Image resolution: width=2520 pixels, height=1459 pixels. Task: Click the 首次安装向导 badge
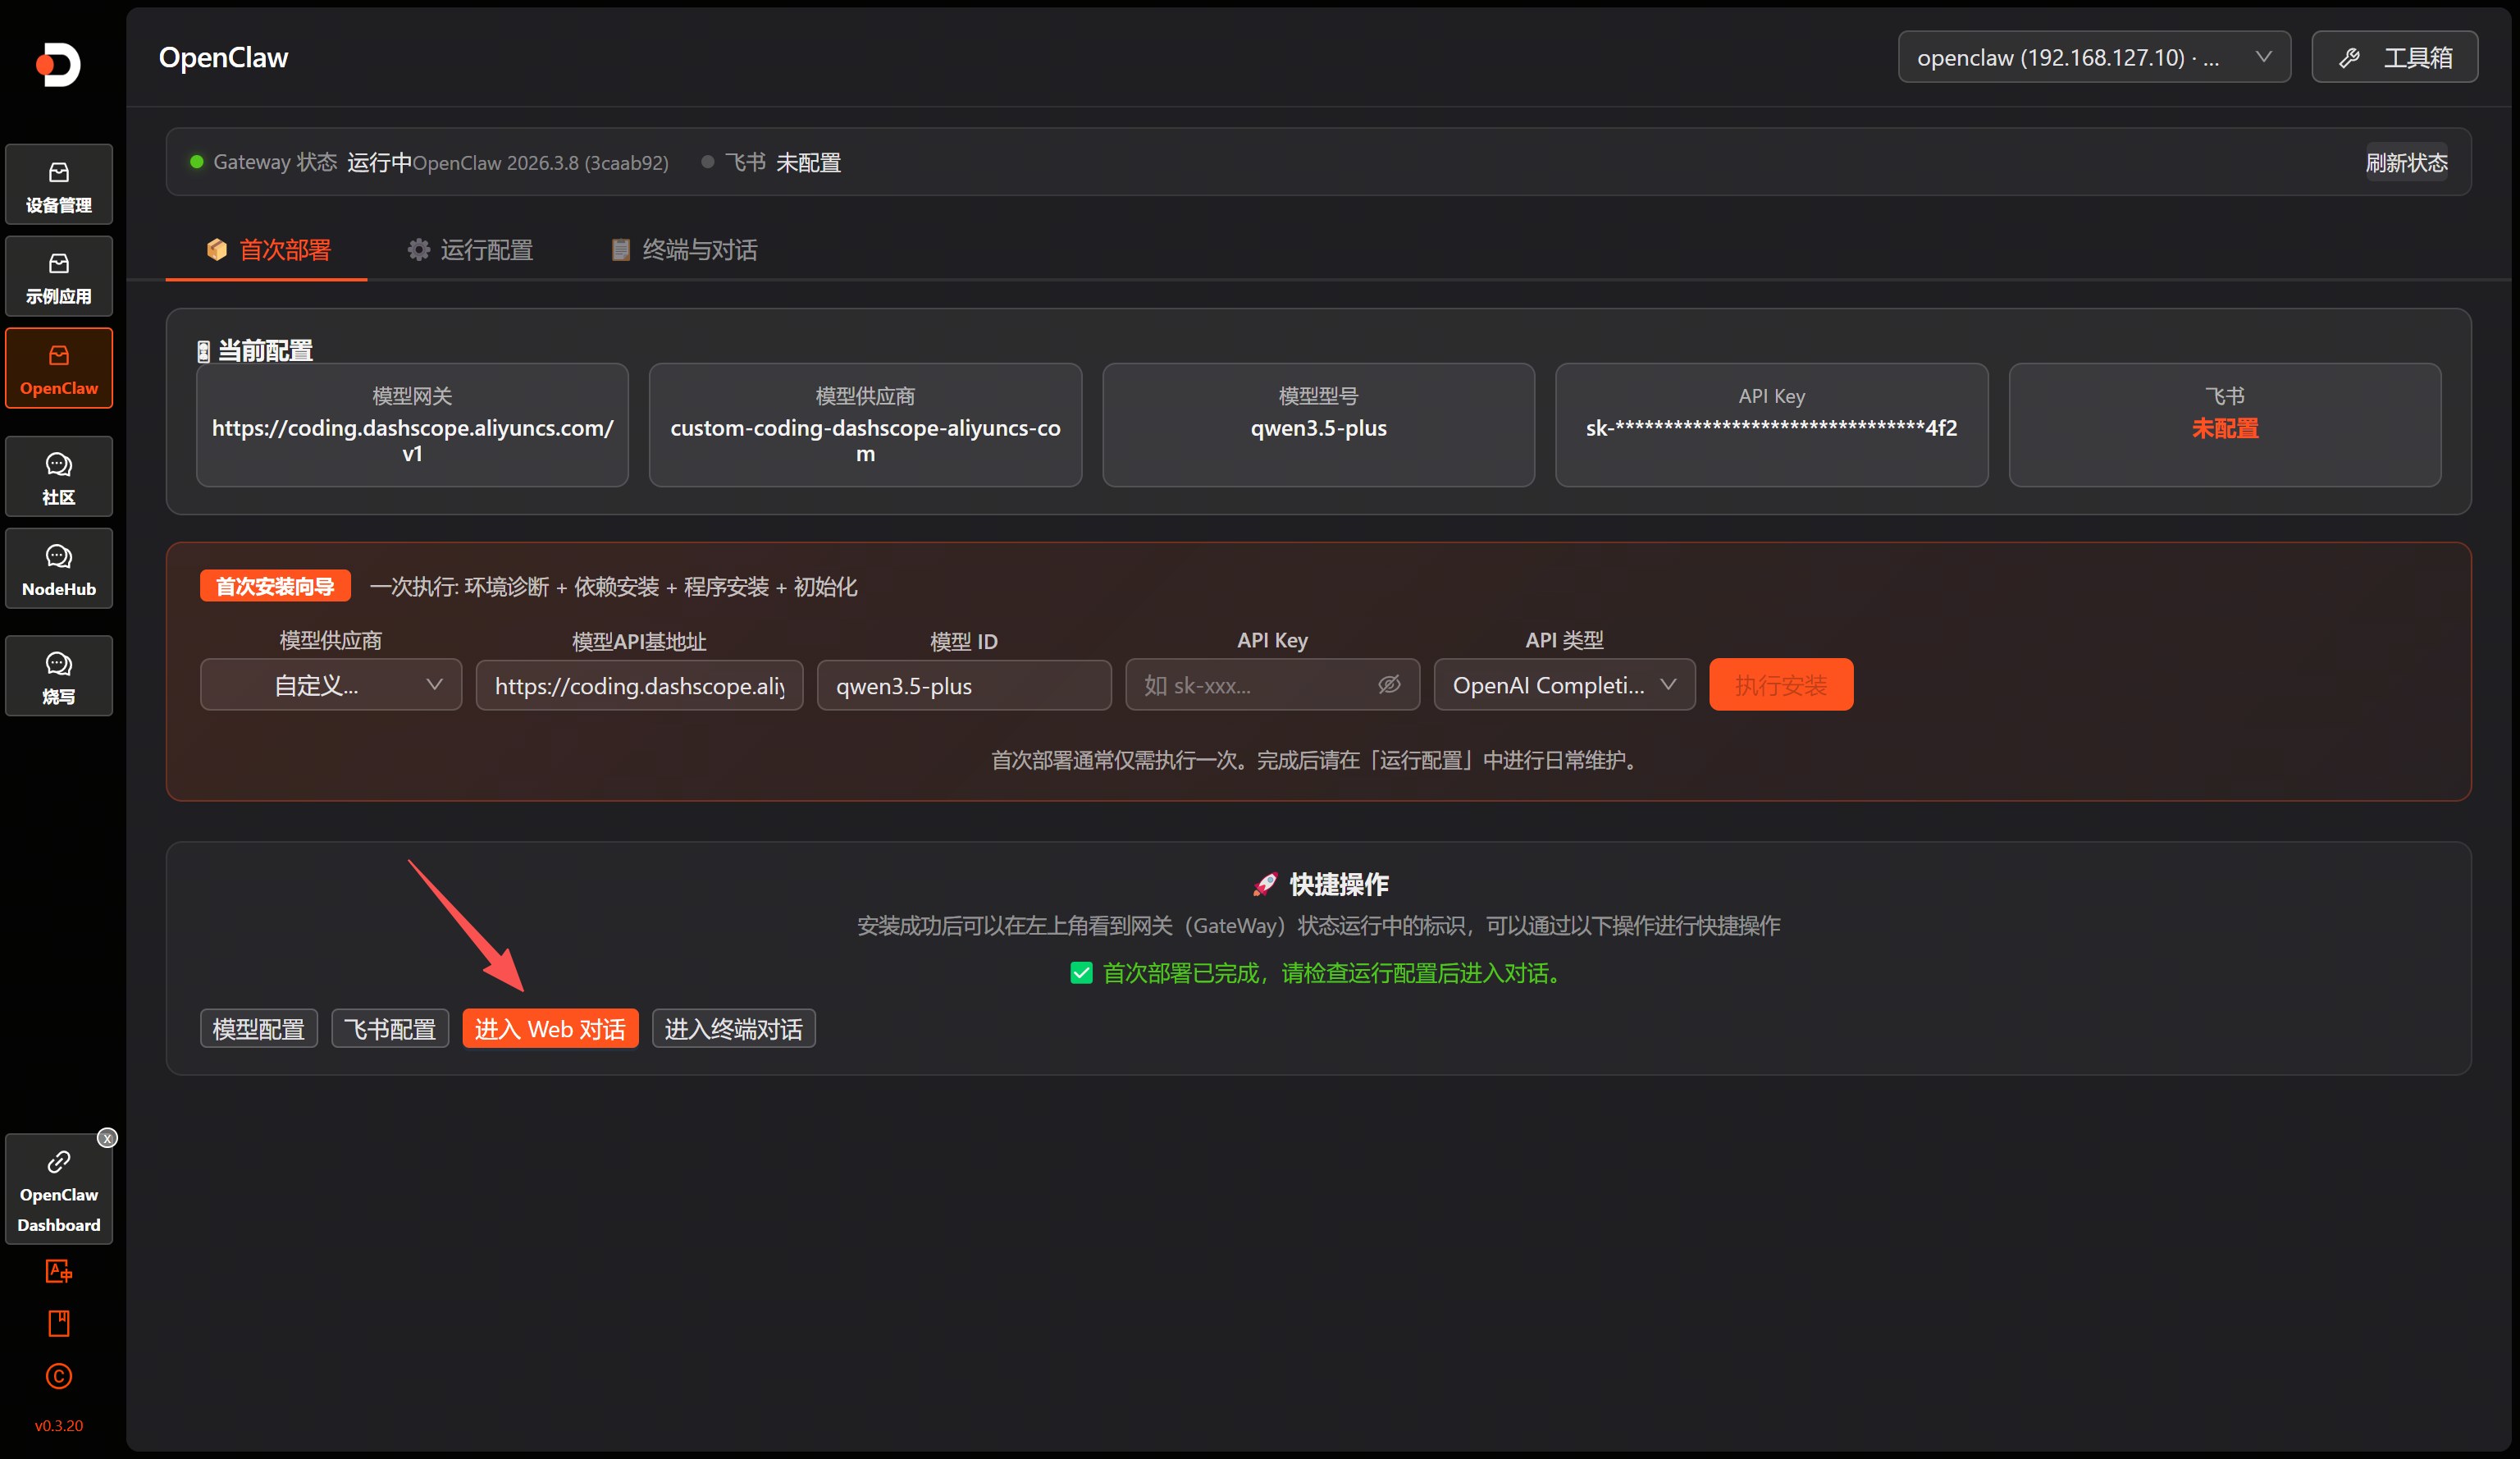pos(275,586)
